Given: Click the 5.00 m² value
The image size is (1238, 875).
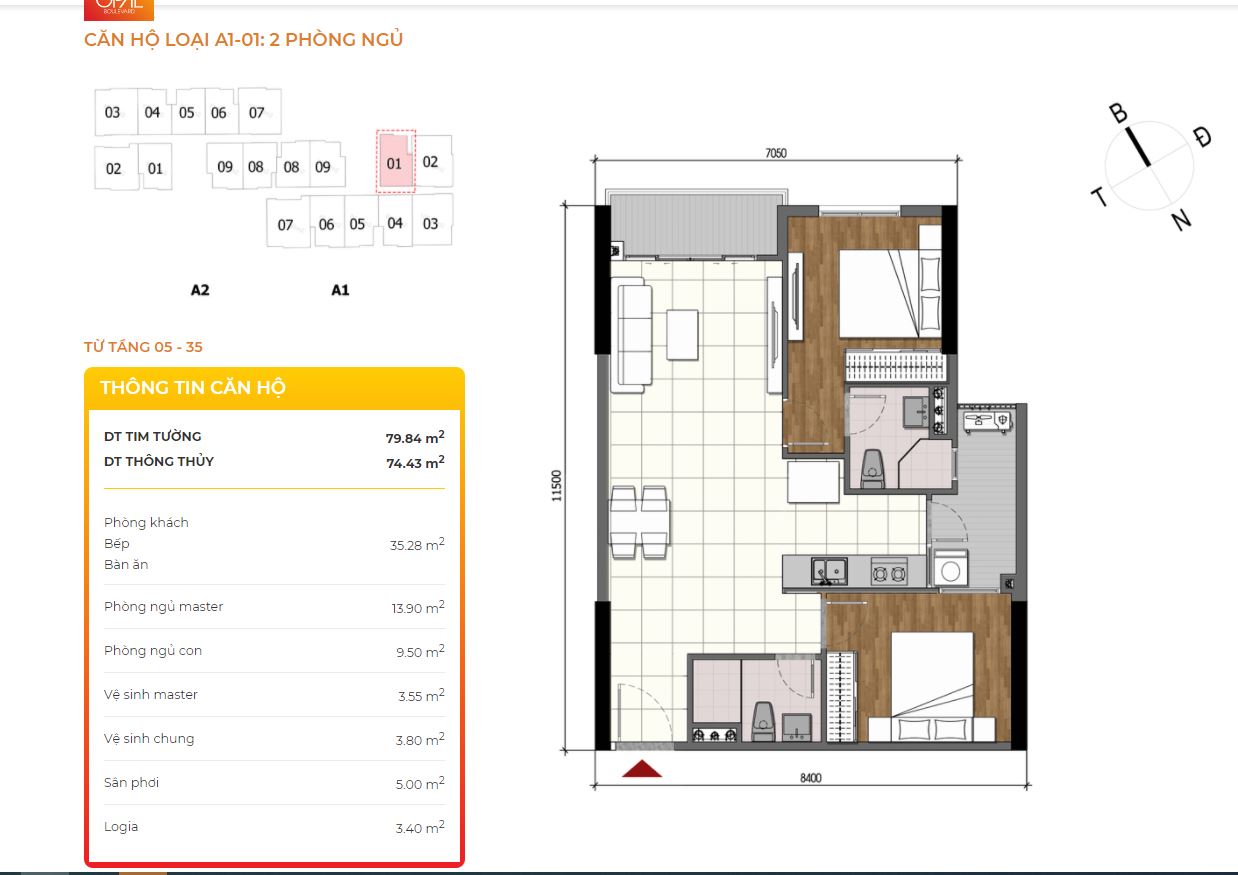Looking at the screenshot, I should click(420, 783).
